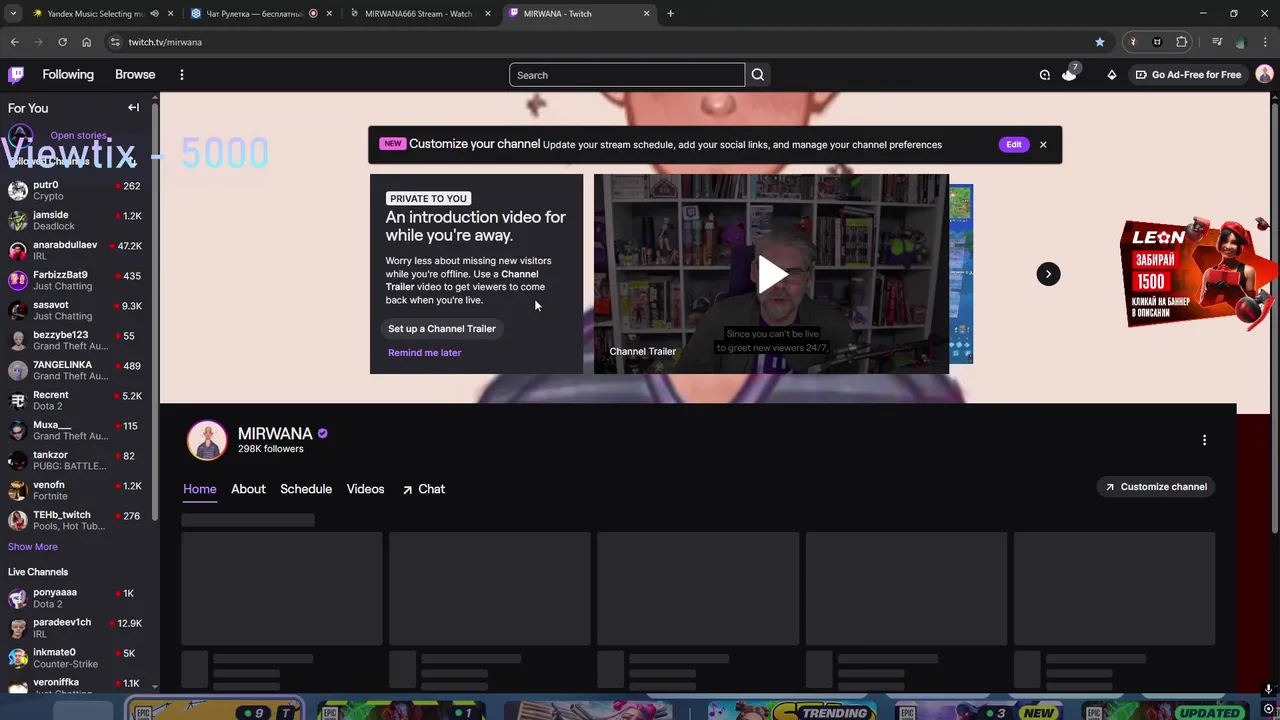The image size is (1280, 720).
Task: Open the Chrome media controls icon
Action: coord(1217,42)
